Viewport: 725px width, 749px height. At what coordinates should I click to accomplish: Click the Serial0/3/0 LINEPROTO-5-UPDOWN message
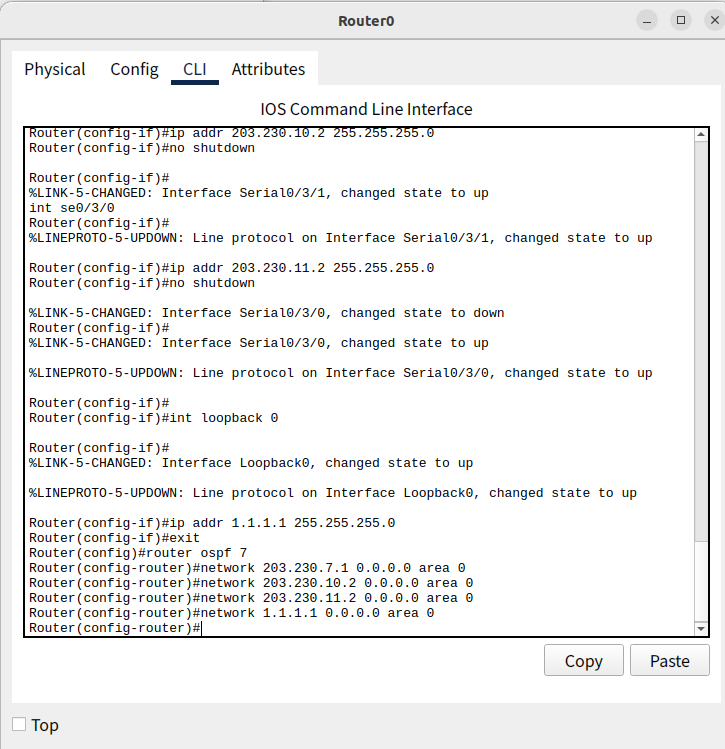(x=341, y=373)
